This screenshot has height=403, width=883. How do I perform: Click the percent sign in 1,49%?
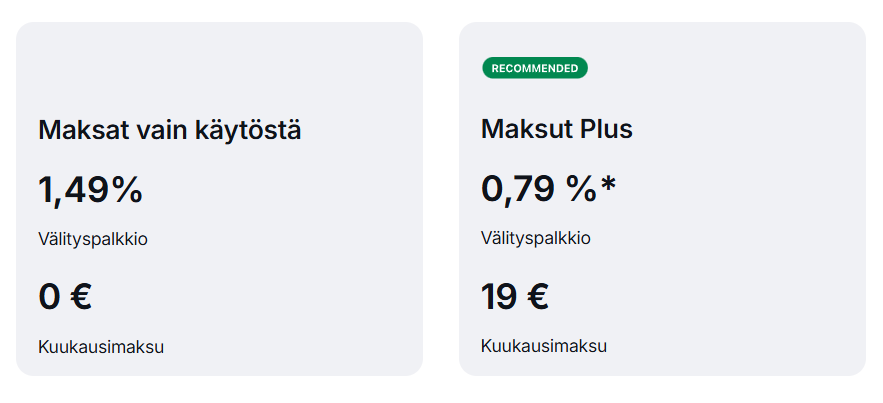pos(127,190)
